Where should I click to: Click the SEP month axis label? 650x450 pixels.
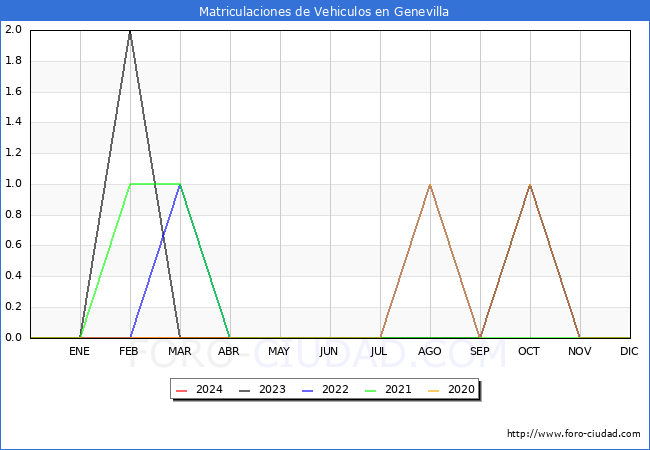[x=480, y=351]
